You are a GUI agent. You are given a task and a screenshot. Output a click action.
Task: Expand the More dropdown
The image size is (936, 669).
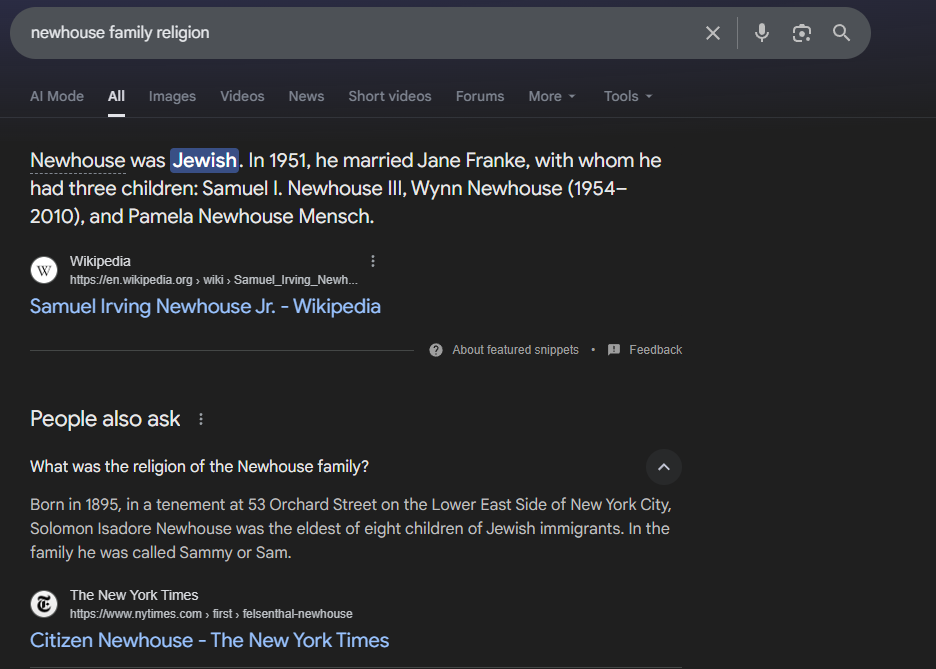point(552,96)
